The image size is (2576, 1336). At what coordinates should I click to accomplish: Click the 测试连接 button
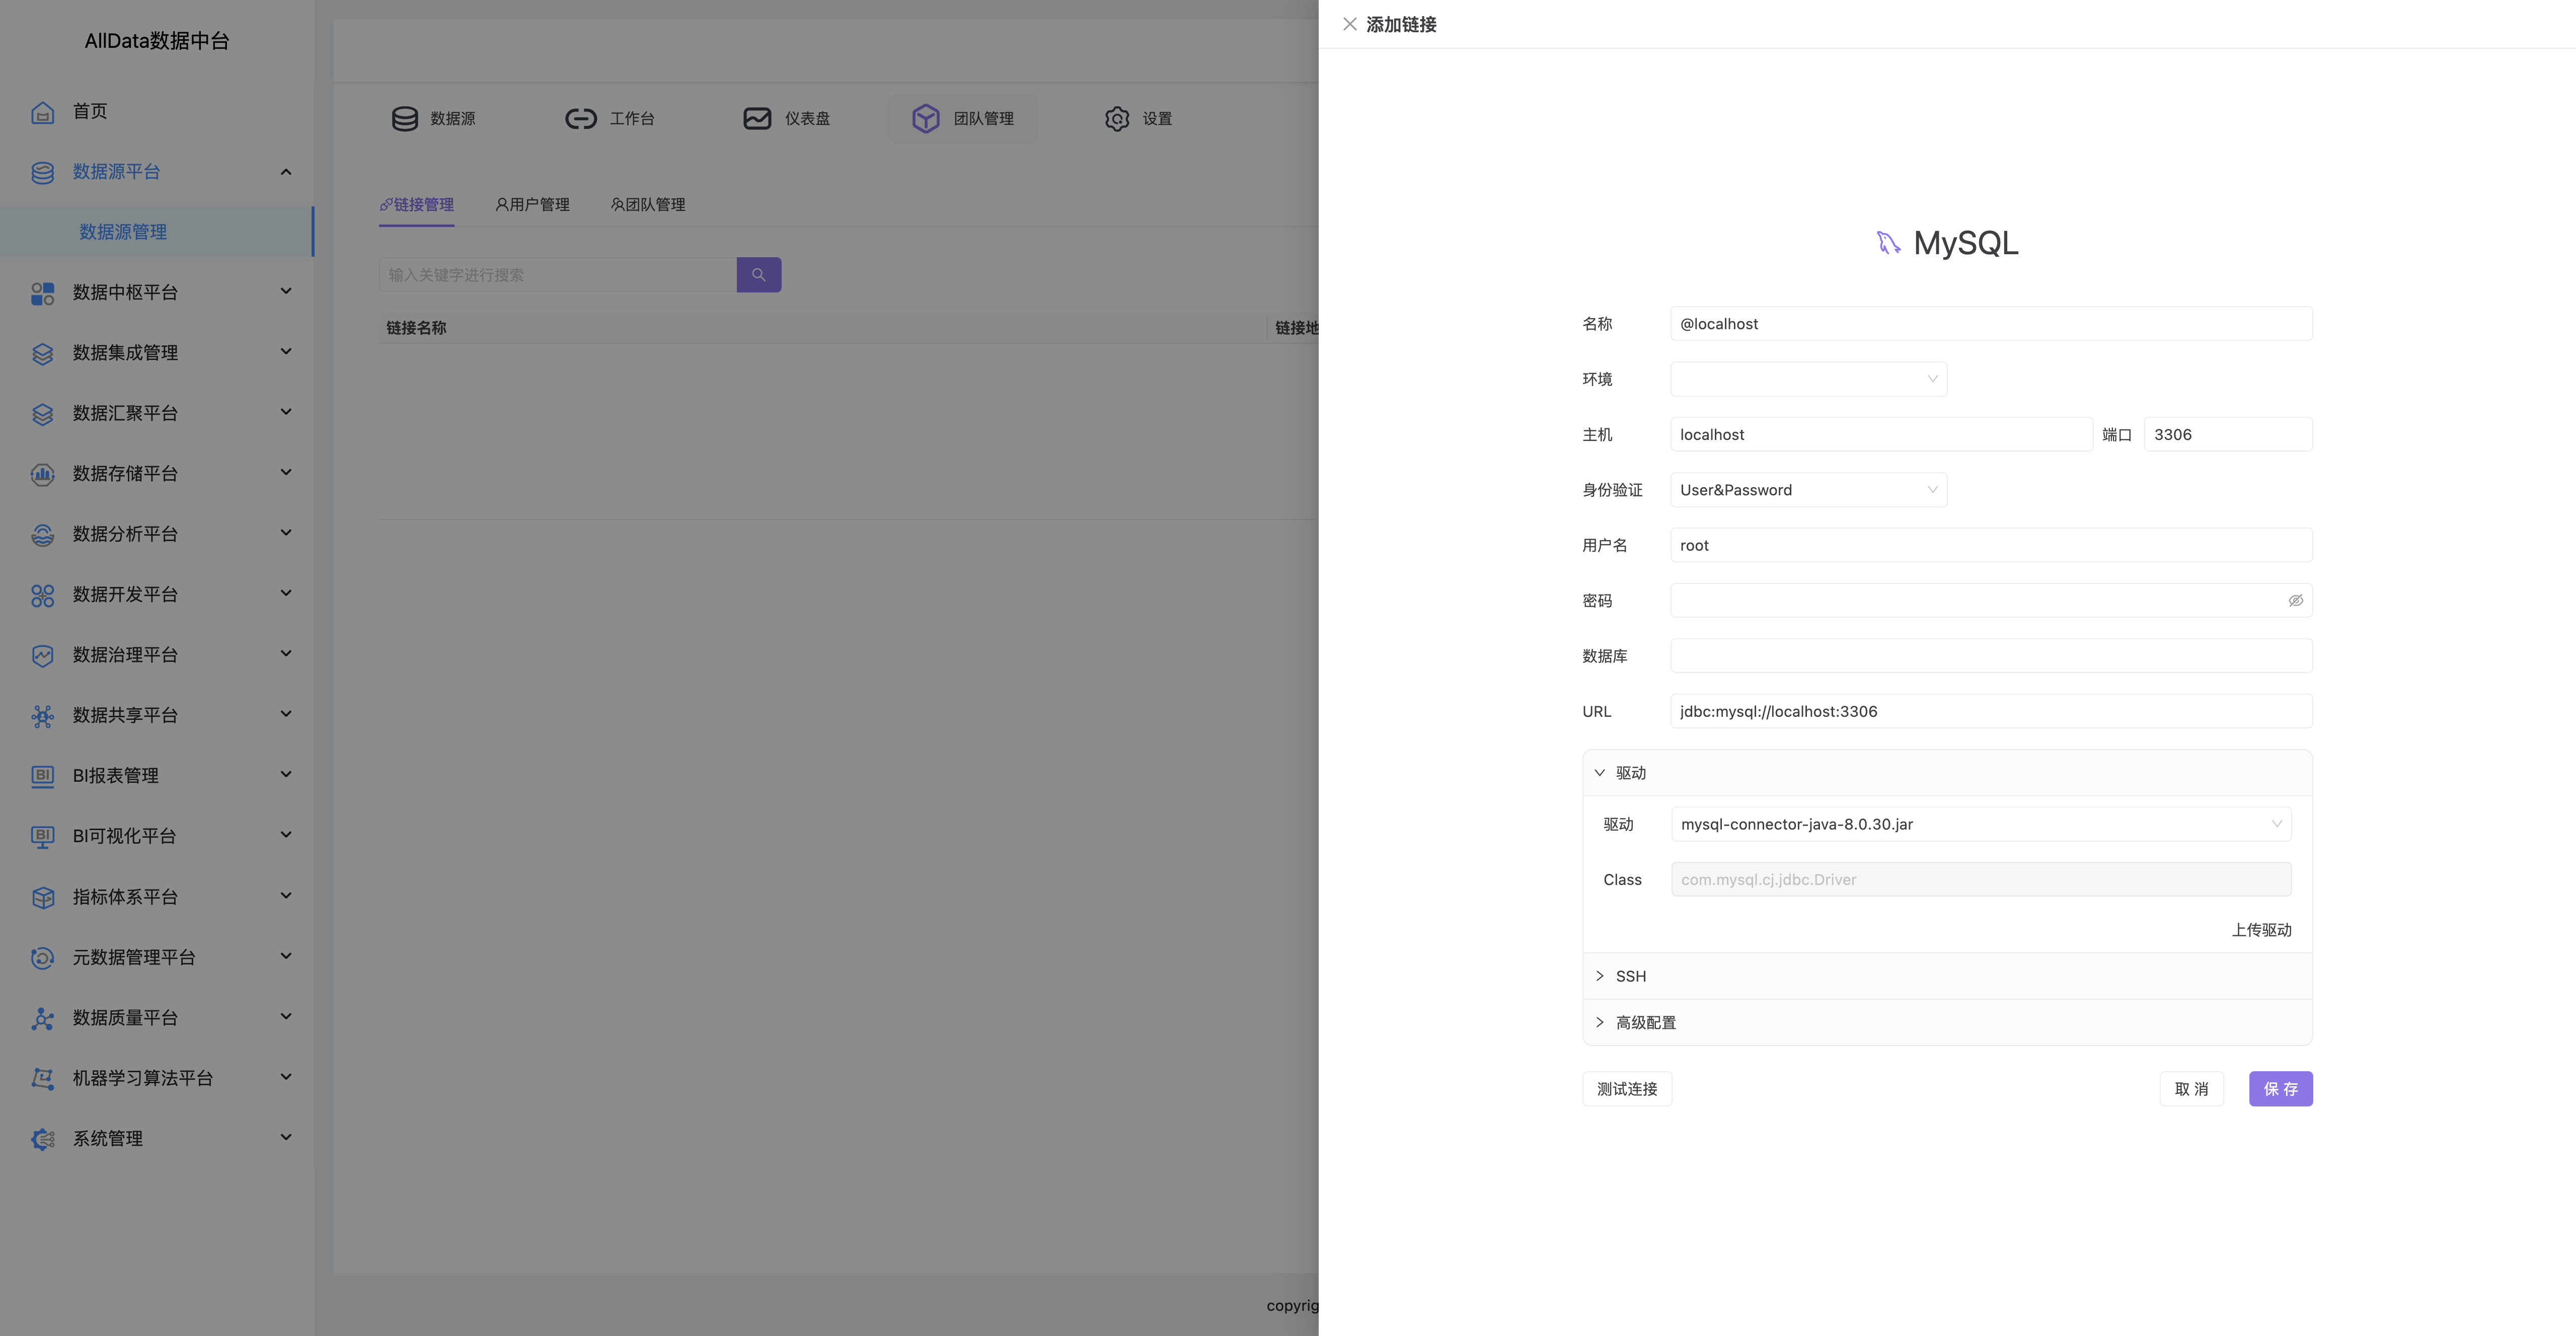[1627, 1088]
